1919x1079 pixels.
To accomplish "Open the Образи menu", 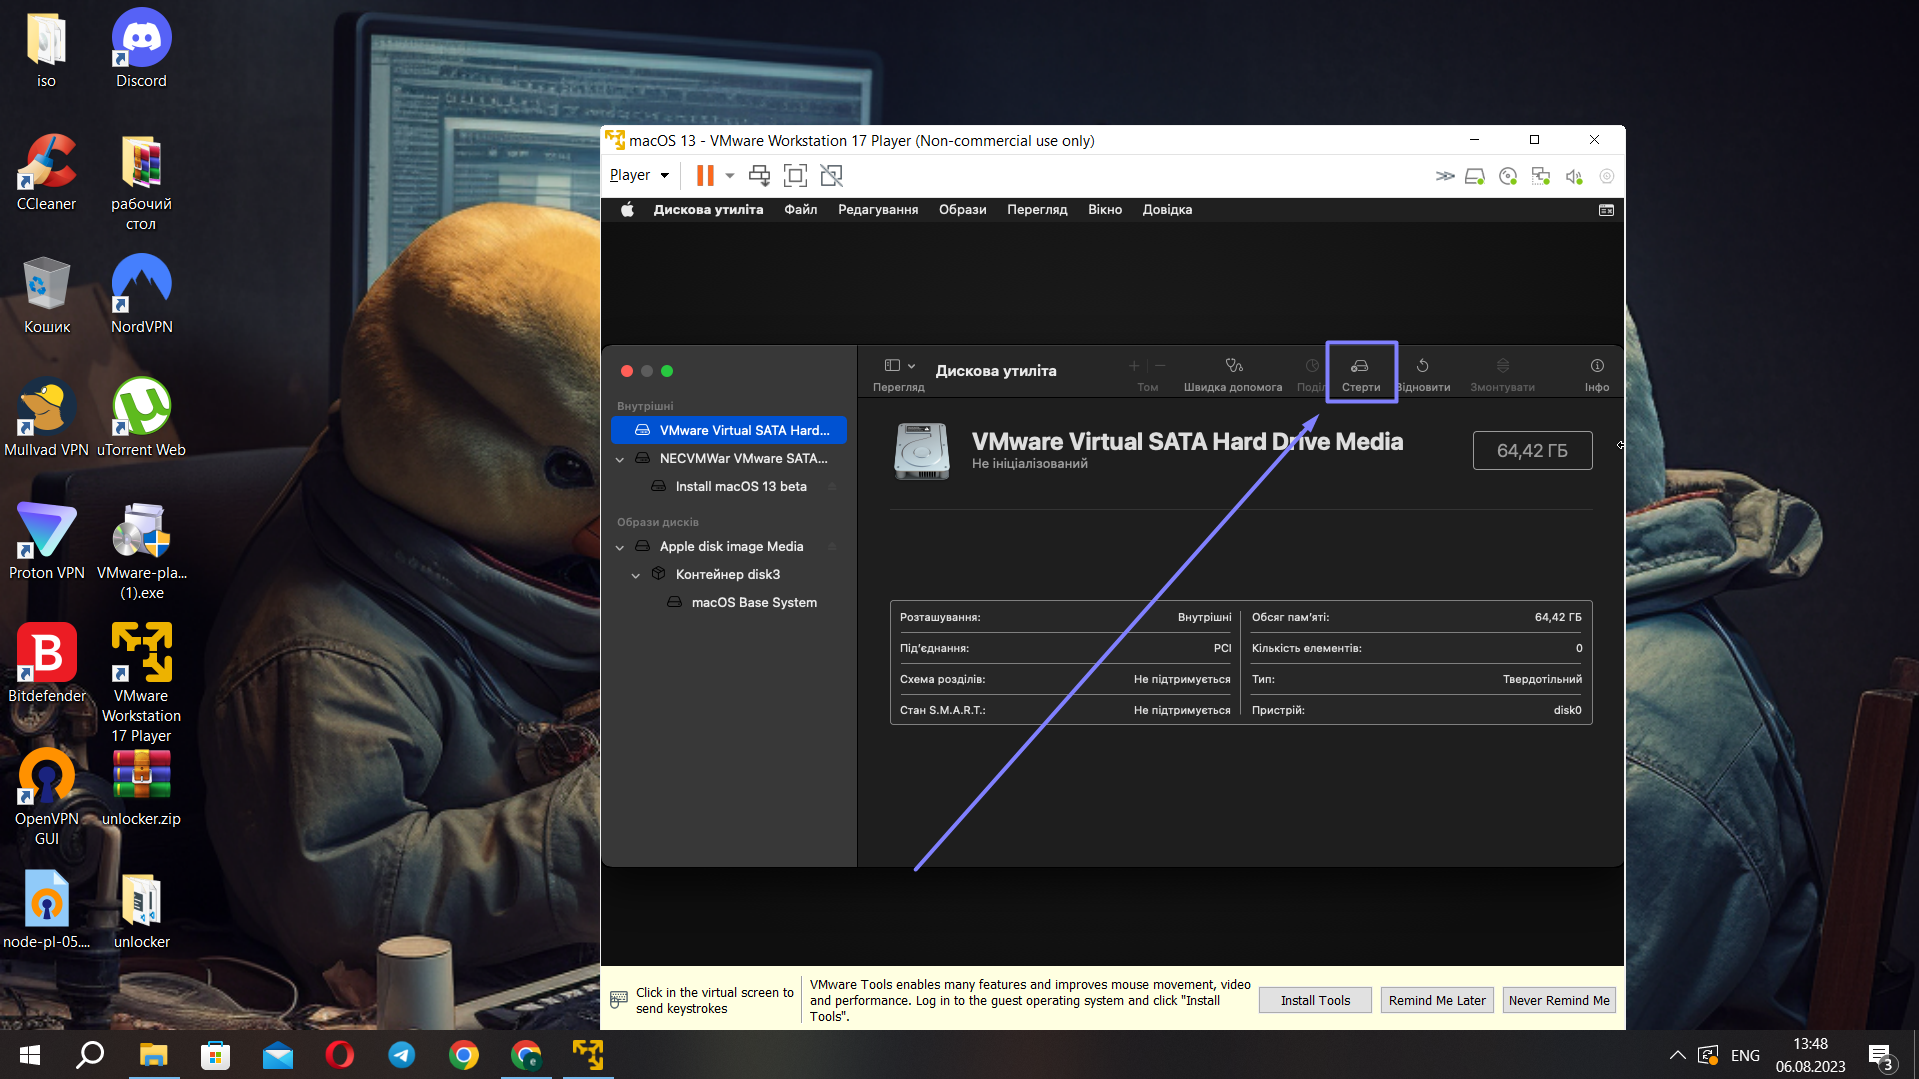I will pos(962,210).
